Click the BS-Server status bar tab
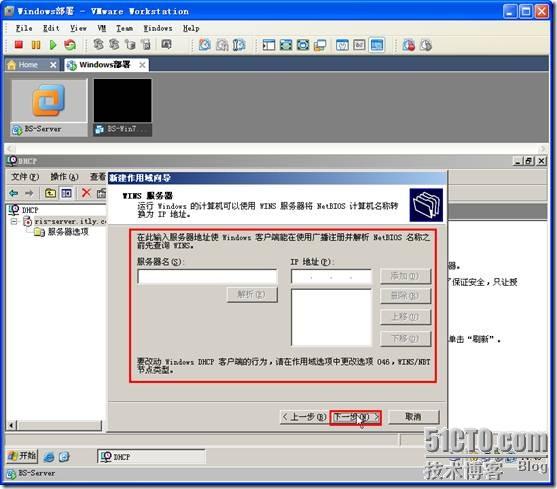Viewport: 557px width, 489px height. pyautogui.click(x=31, y=473)
